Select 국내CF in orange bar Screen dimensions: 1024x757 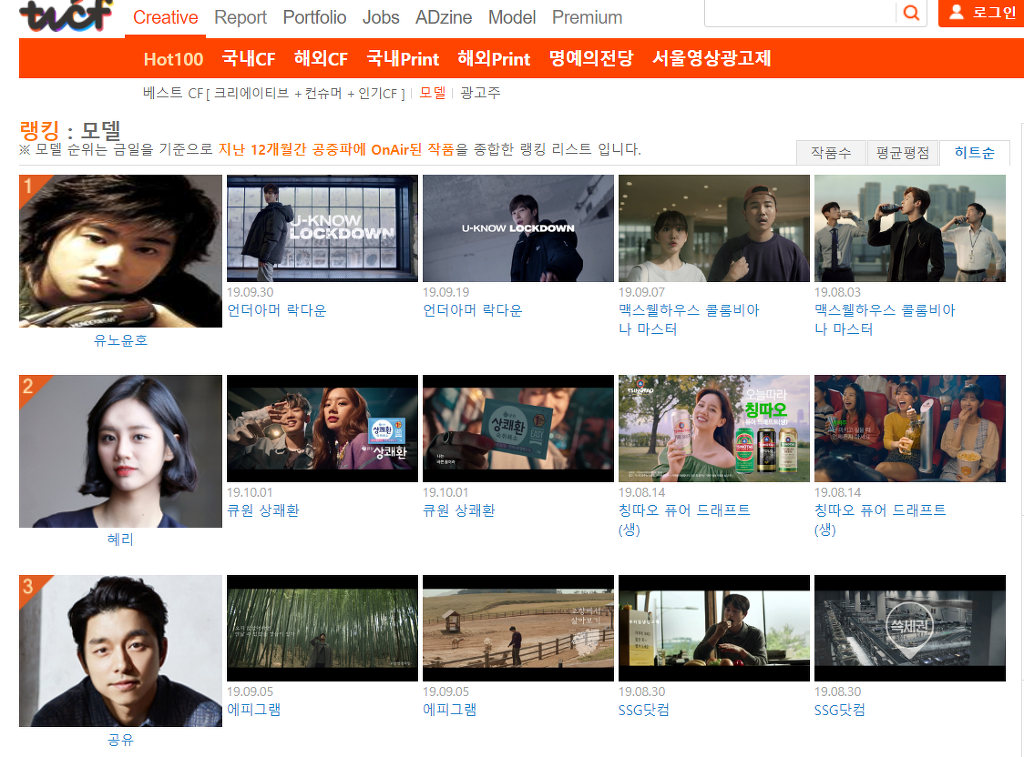[248, 59]
